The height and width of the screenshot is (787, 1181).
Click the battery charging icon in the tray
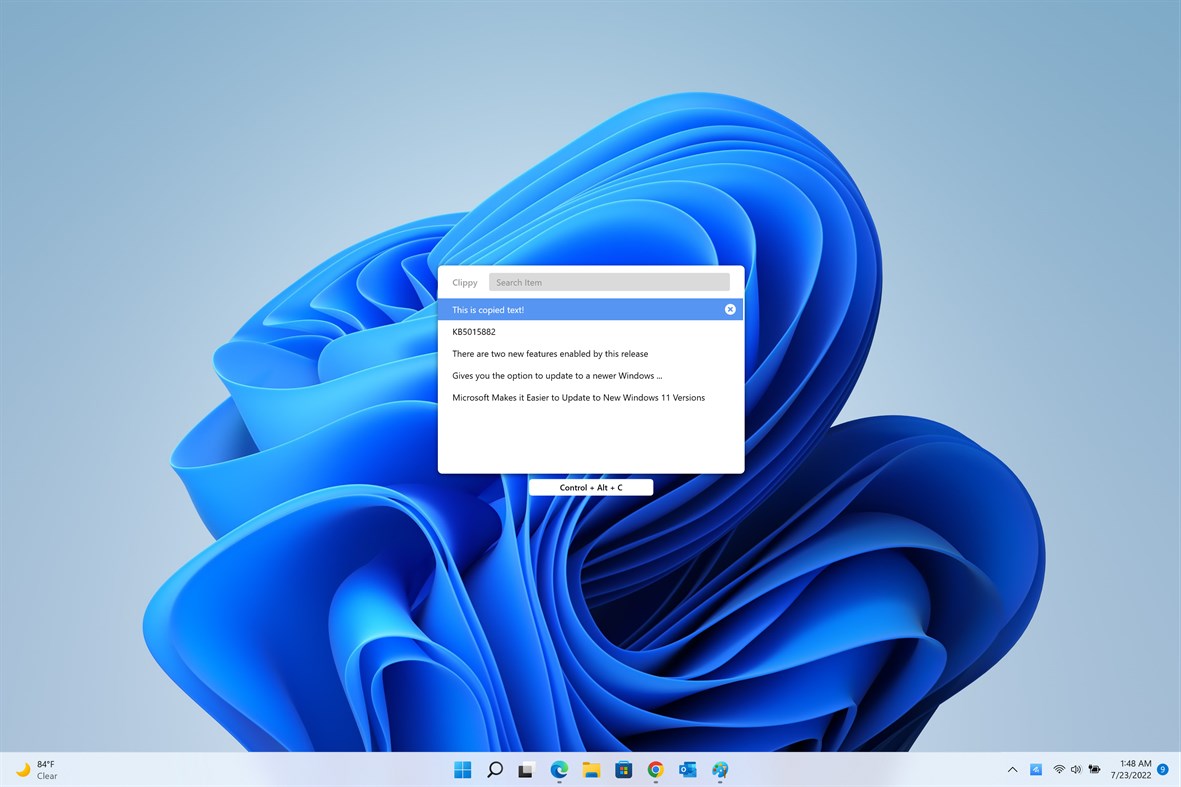pos(1095,770)
